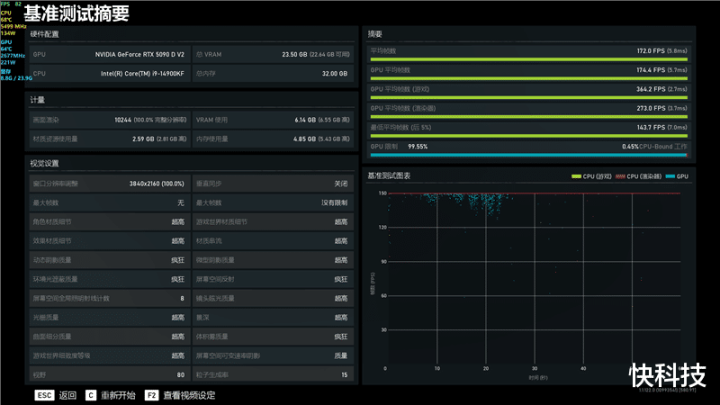Click the 视野 value 80 row

tap(110, 375)
